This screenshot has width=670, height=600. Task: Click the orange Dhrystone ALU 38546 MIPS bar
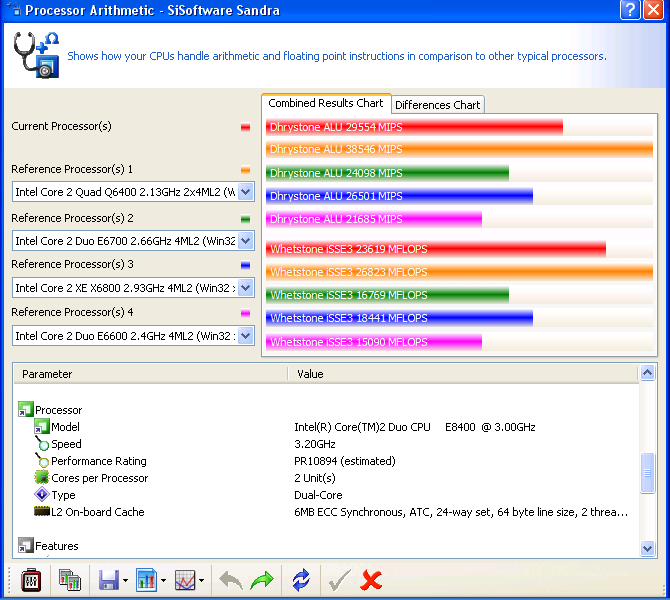(459, 149)
